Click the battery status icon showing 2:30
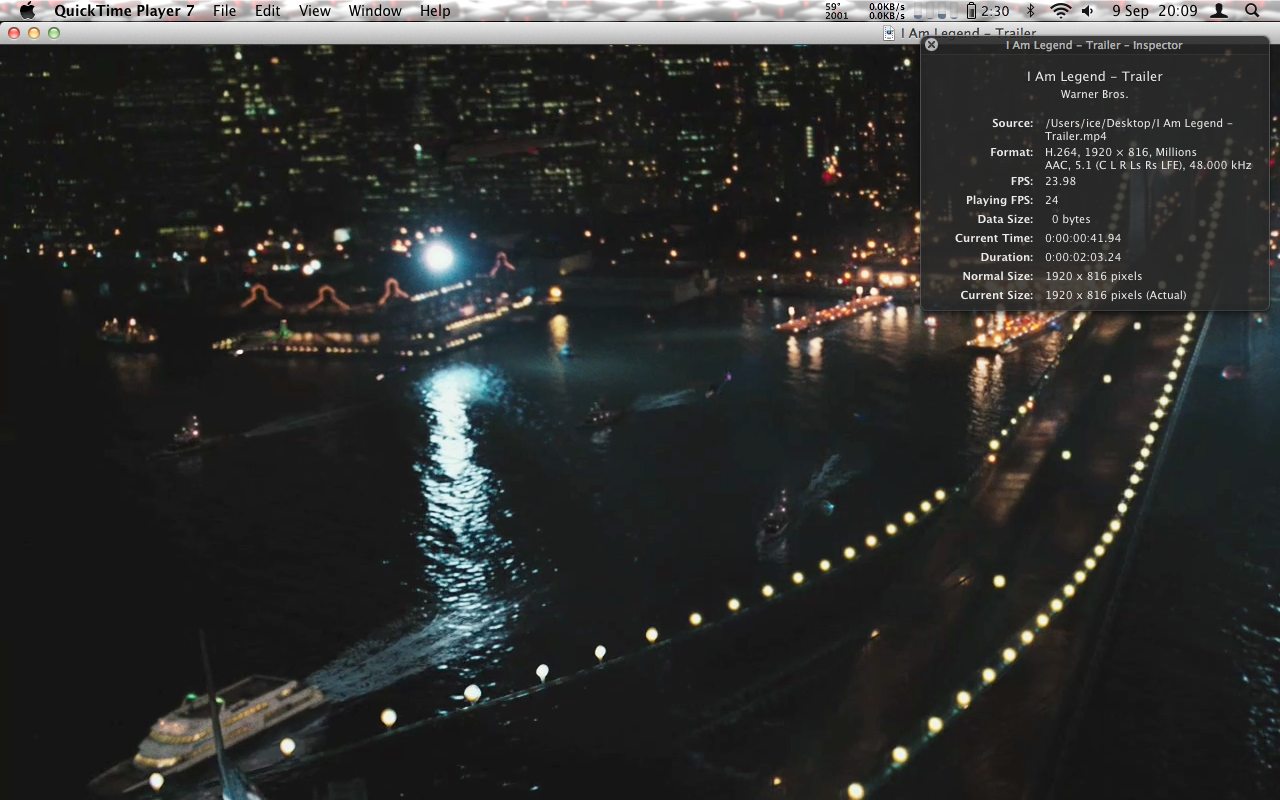Screen dimensions: 1280x800 (x=987, y=11)
